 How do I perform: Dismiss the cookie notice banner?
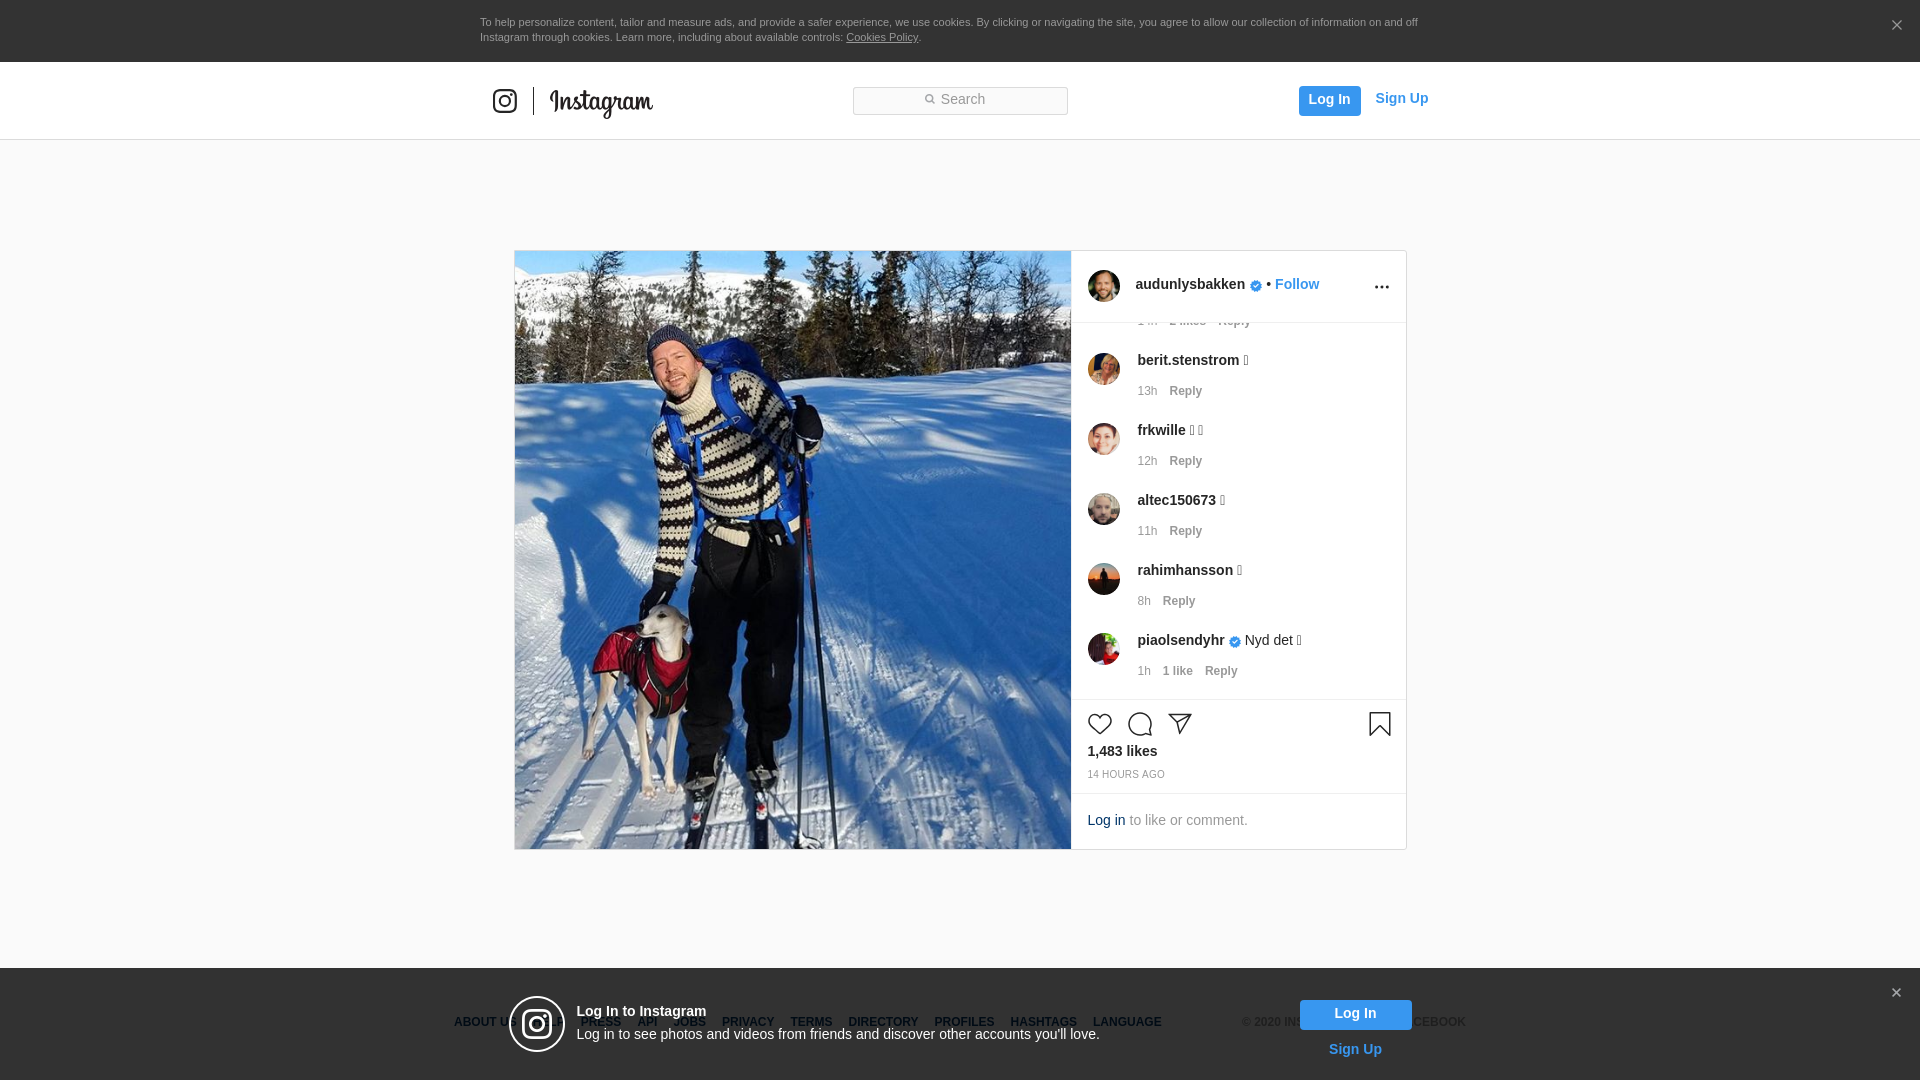[x=1896, y=26]
